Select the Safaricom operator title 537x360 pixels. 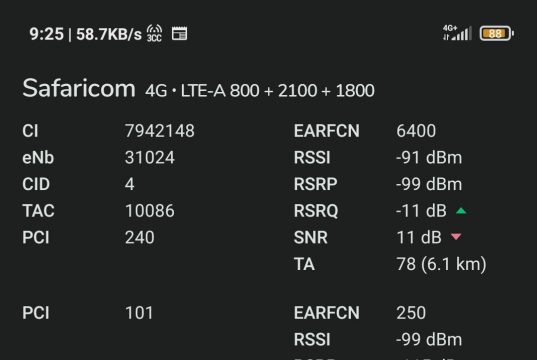(x=79, y=88)
